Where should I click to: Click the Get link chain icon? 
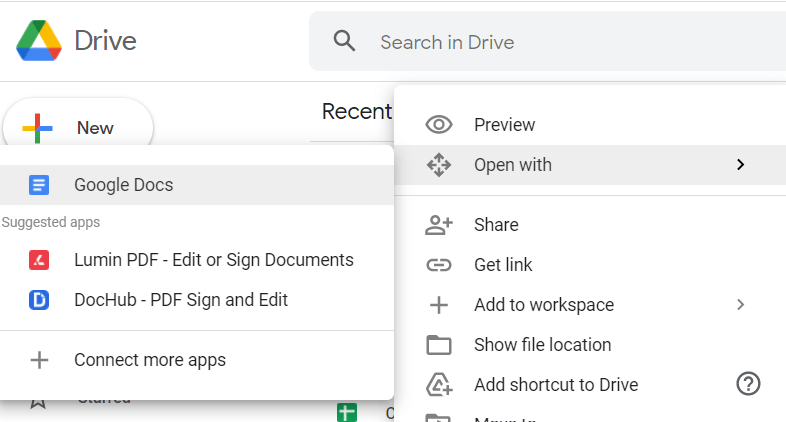pyautogui.click(x=439, y=265)
